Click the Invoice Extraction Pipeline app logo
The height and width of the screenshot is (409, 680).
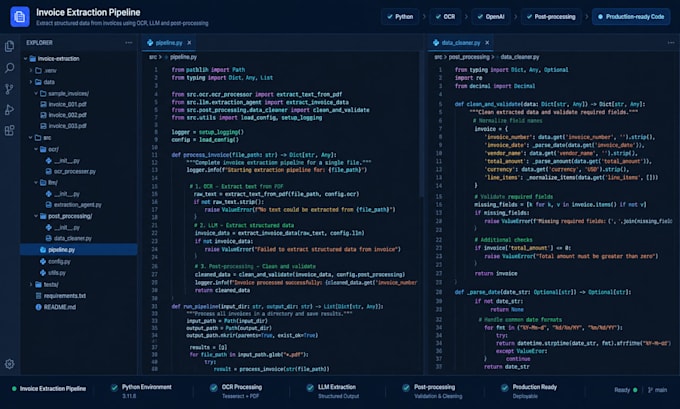click(20, 16)
